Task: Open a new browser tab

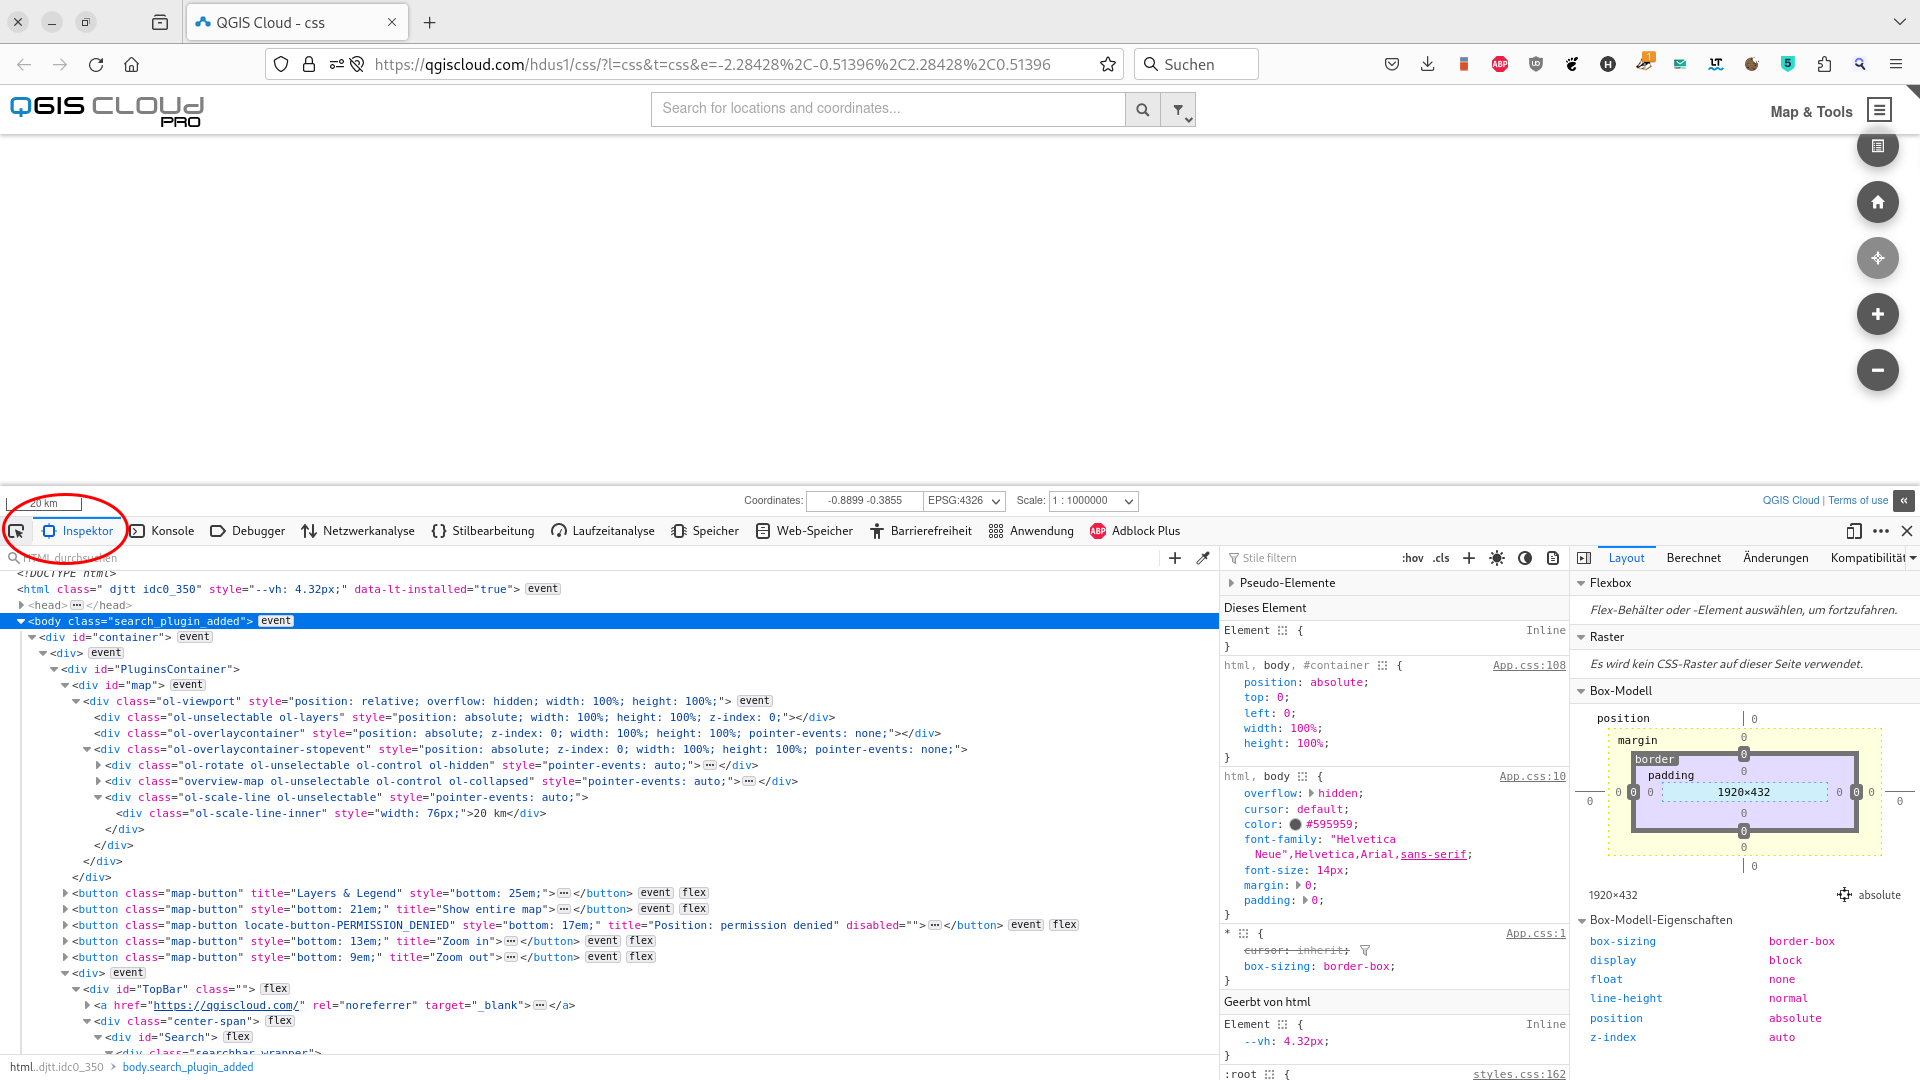Action: pos(430,22)
